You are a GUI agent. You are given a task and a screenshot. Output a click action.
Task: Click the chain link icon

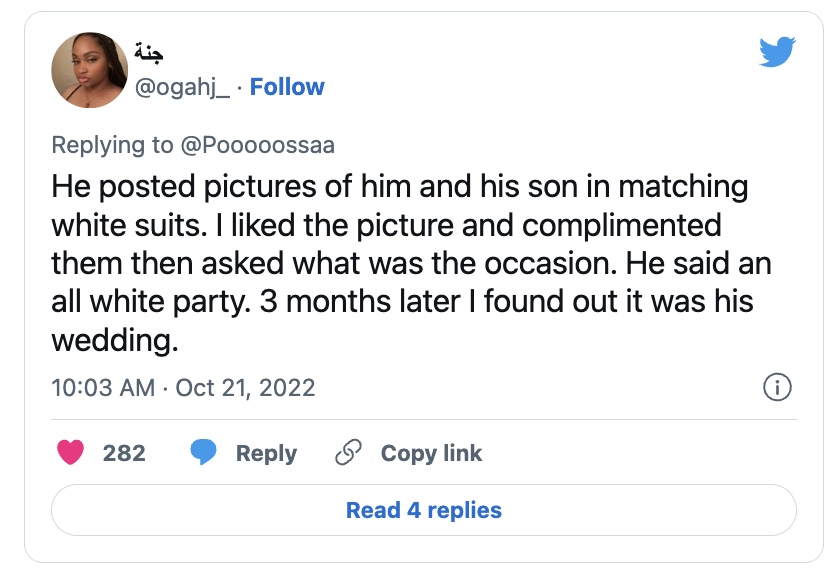[348, 453]
